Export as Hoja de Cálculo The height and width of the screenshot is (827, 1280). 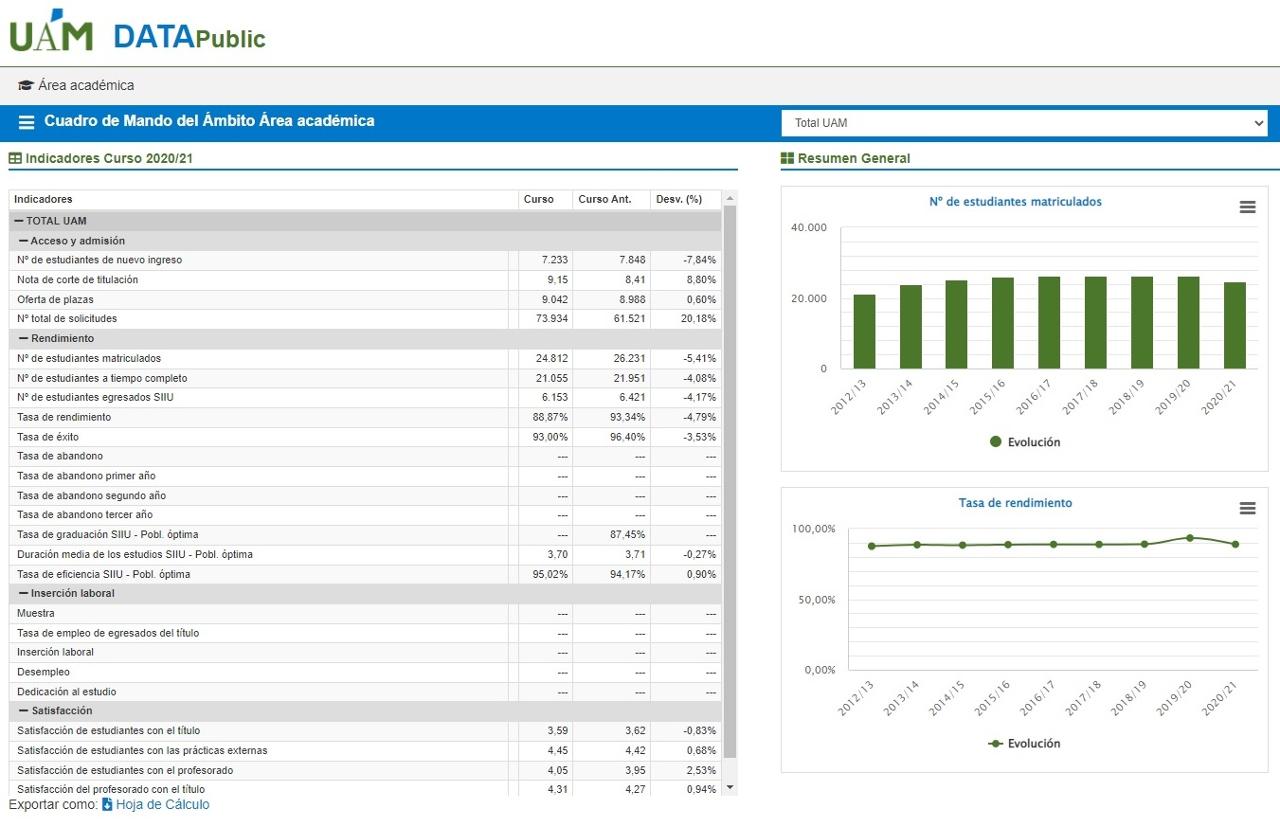pyautogui.click(x=162, y=805)
